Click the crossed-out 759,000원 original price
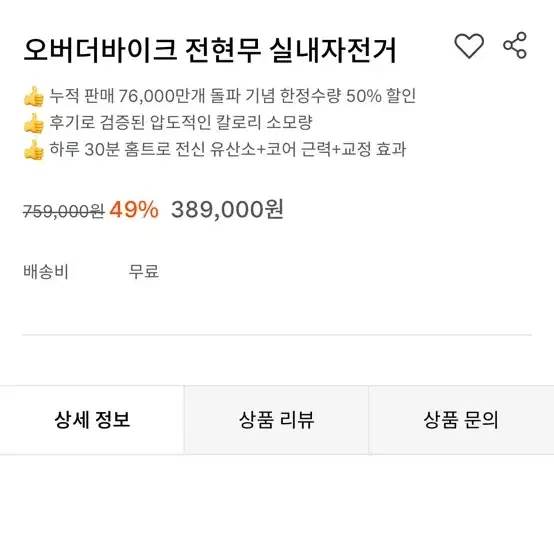Screen dimensions: 554x554 63,212
